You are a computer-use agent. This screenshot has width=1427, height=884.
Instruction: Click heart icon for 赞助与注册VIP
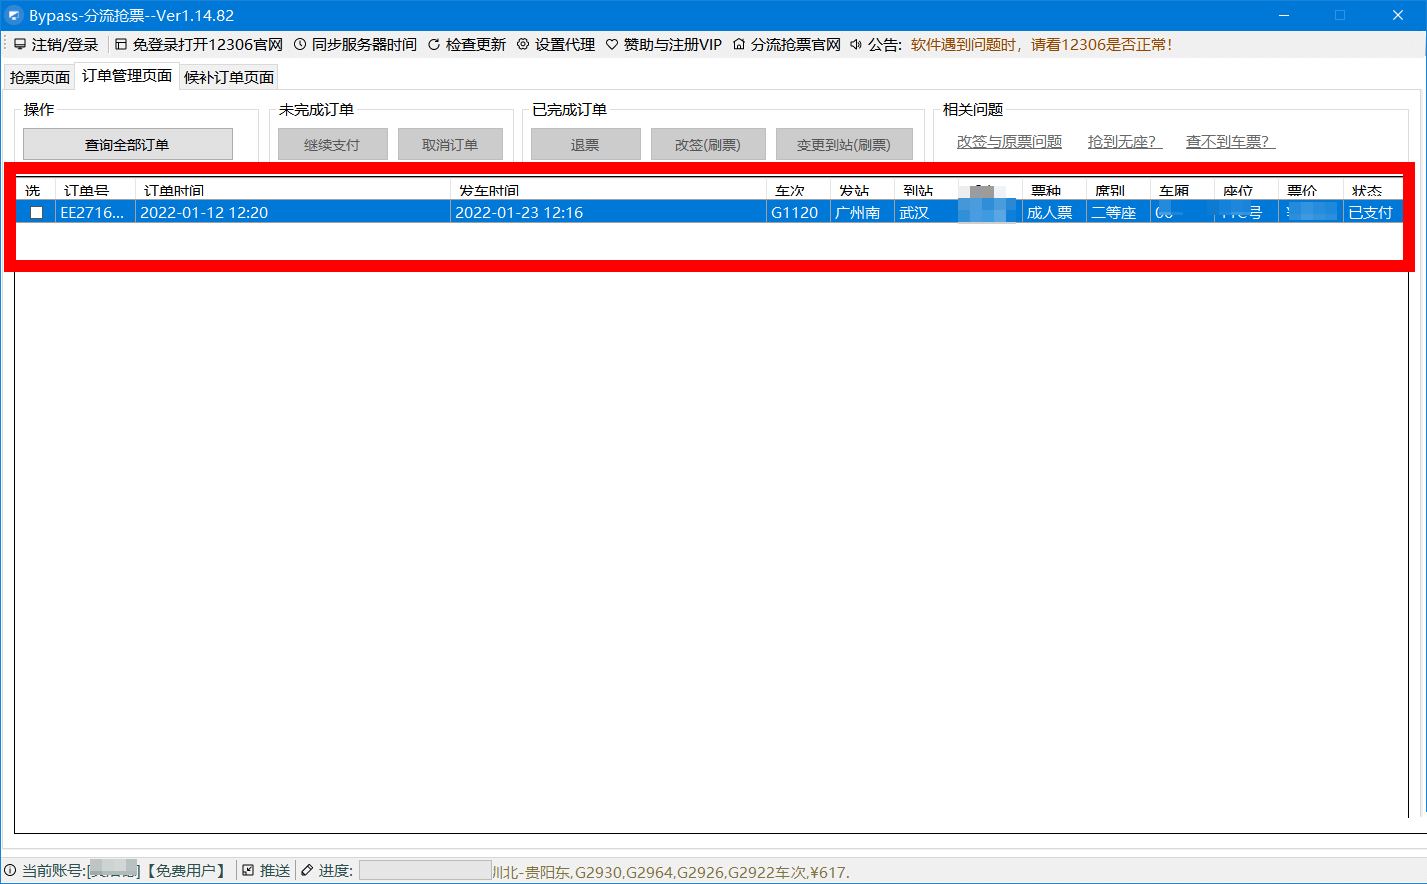(x=612, y=45)
